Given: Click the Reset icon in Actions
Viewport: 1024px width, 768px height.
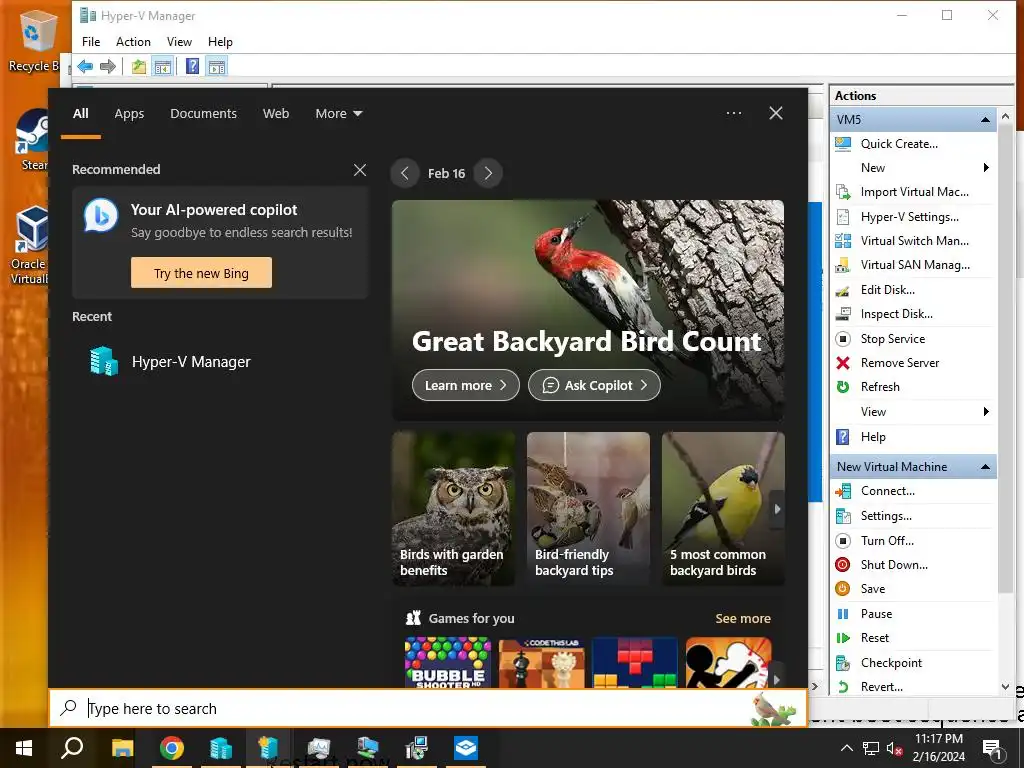Looking at the screenshot, I should point(843,638).
